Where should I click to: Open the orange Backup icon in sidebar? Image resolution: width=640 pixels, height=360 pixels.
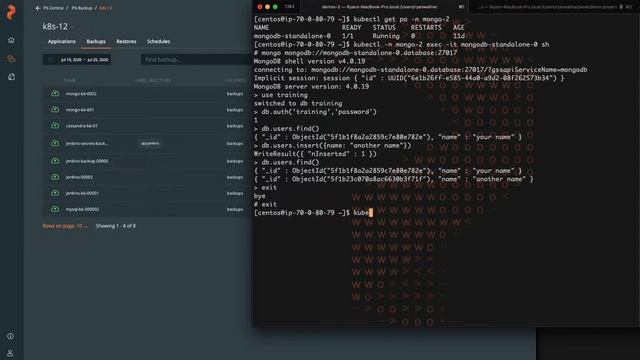click(11, 58)
